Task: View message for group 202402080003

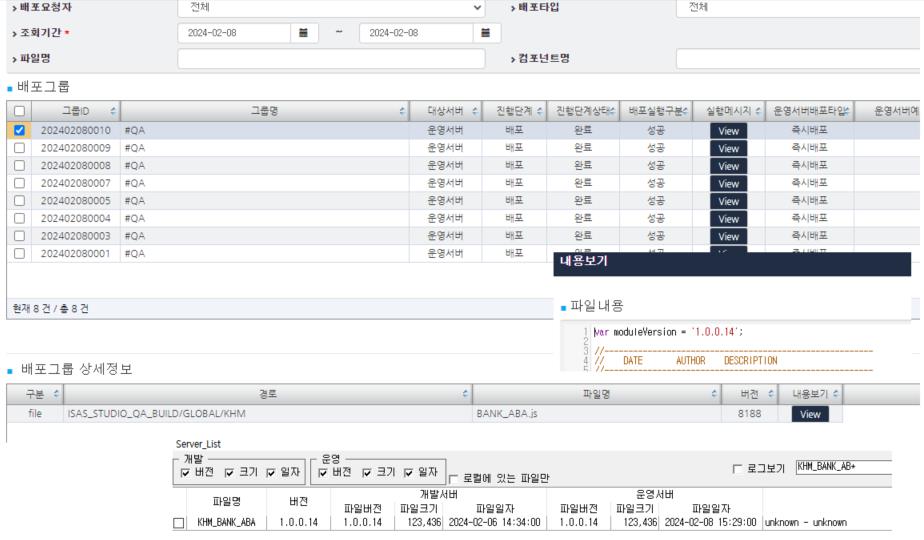Action: [728, 237]
